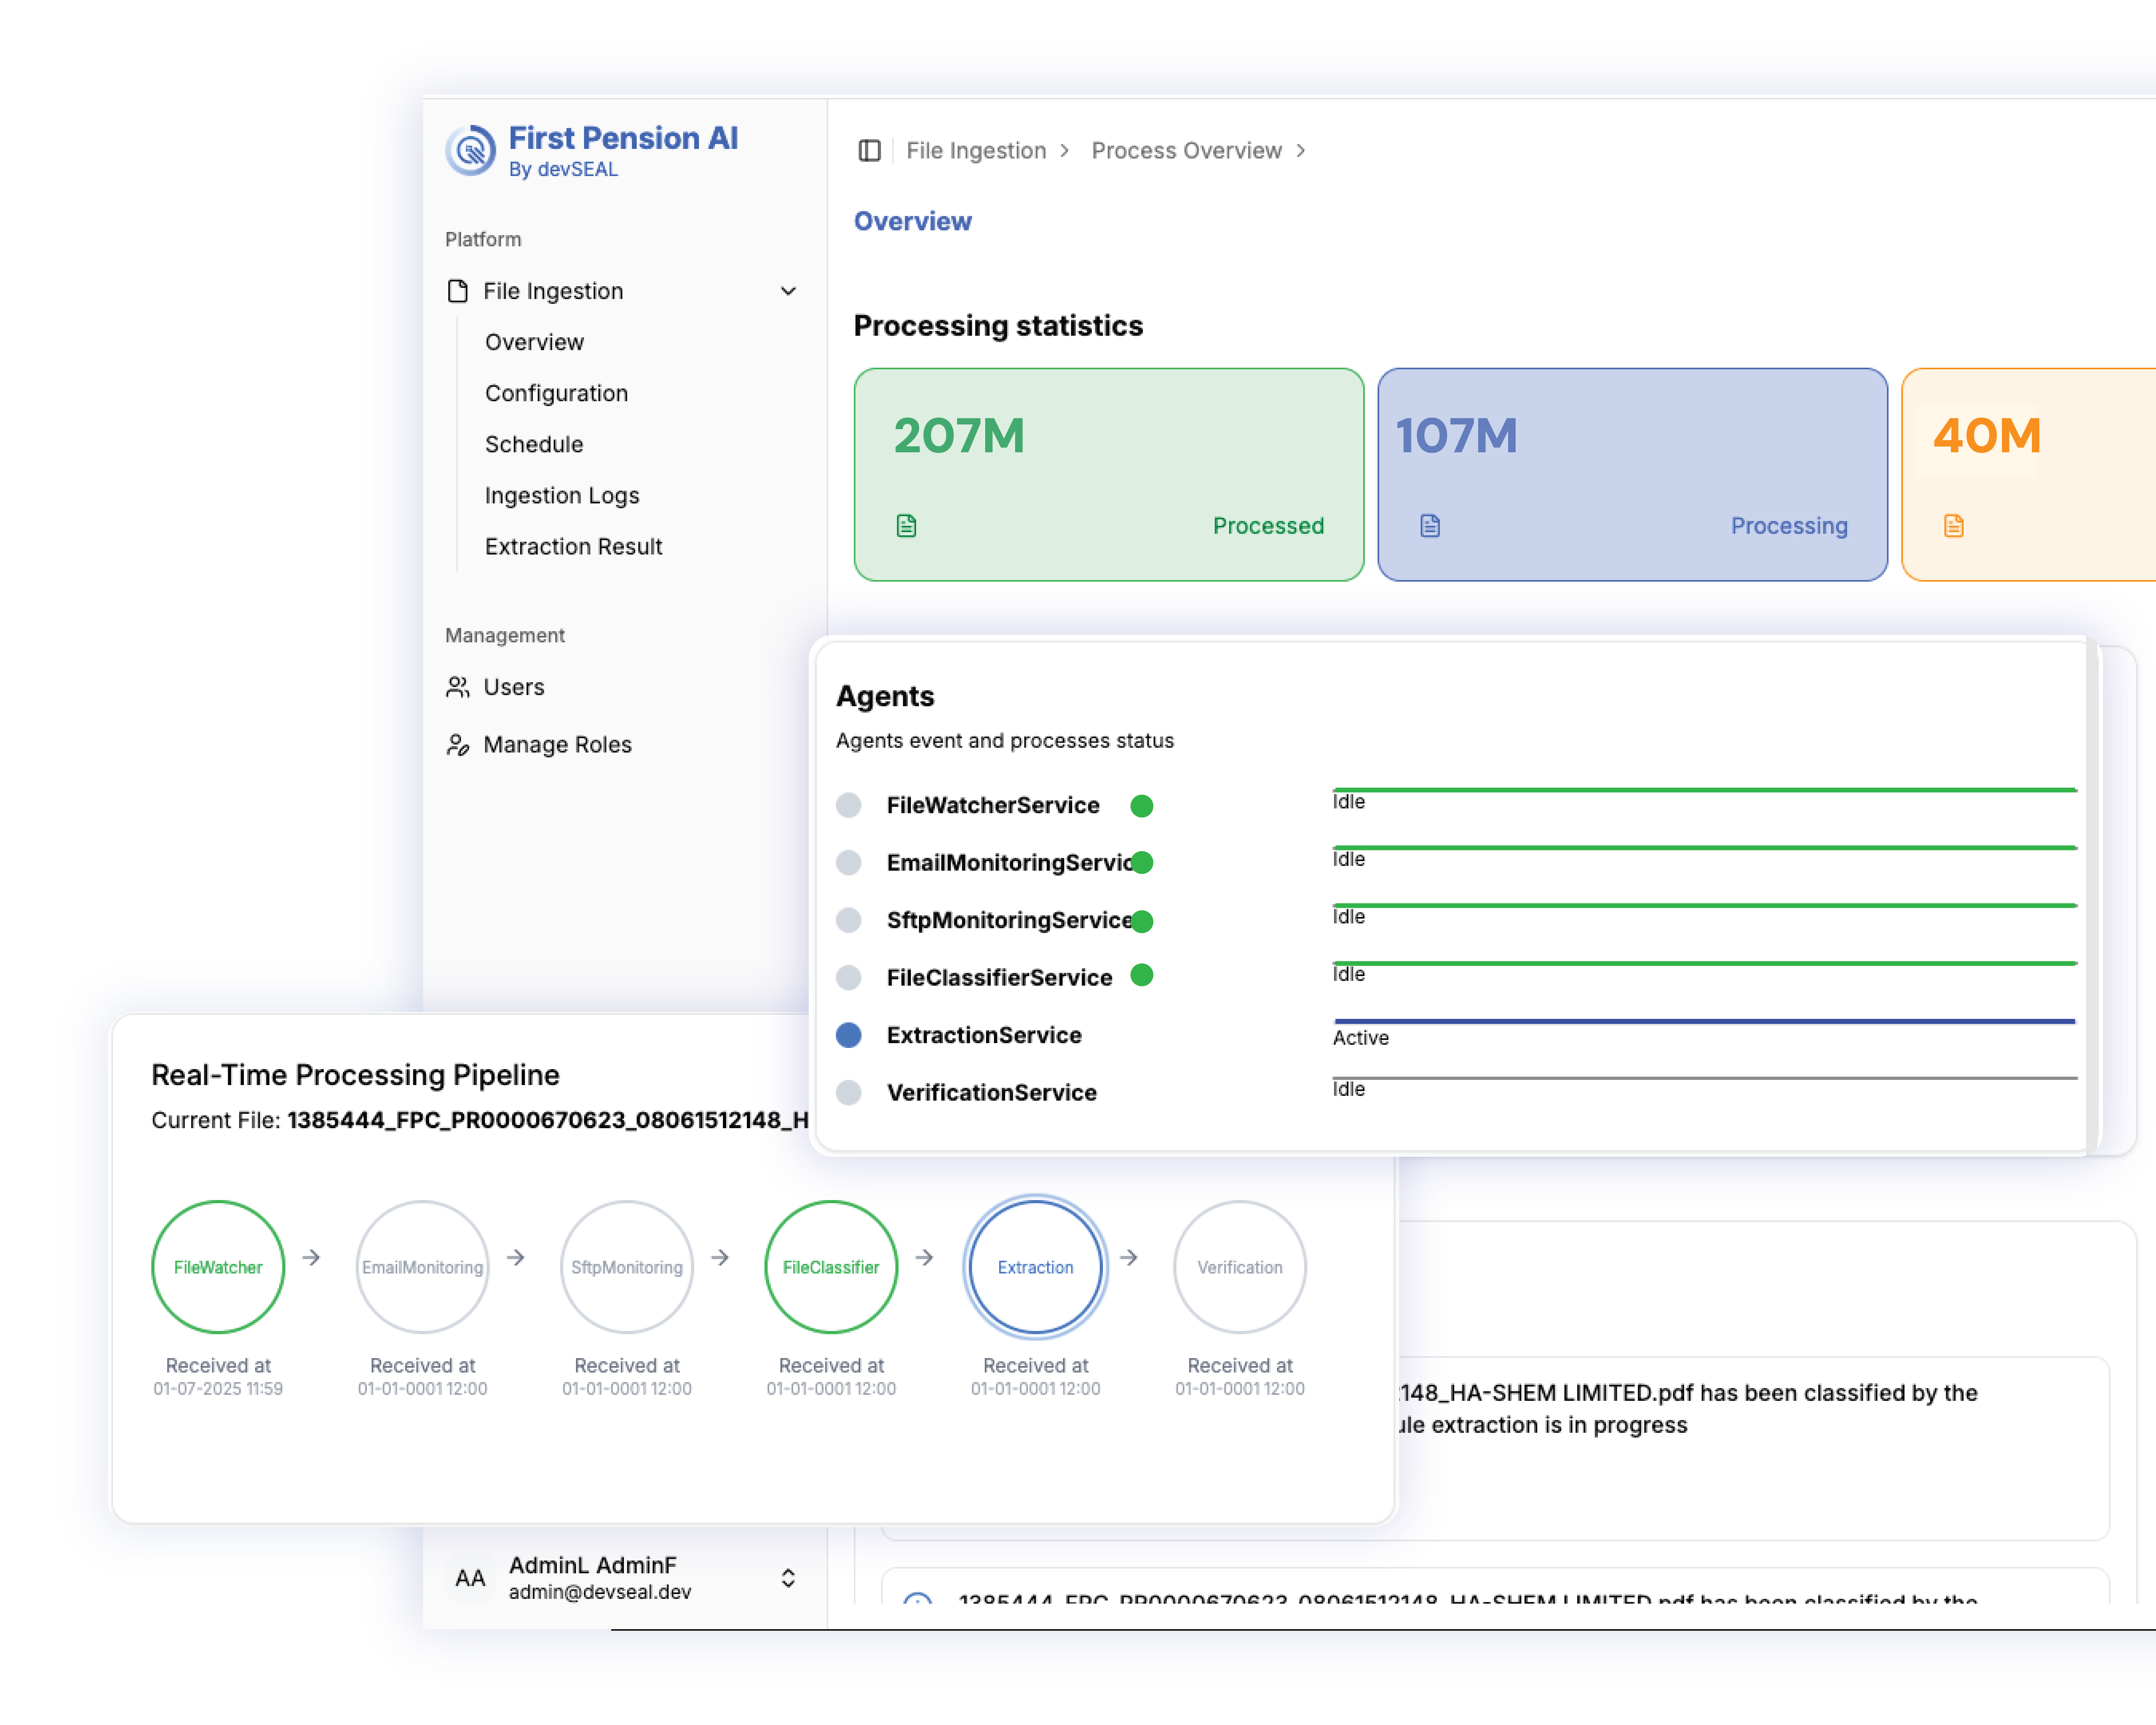Click the Users people icon
Image resolution: width=2156 pixels, height=1725 pixels.
point(458,687)
